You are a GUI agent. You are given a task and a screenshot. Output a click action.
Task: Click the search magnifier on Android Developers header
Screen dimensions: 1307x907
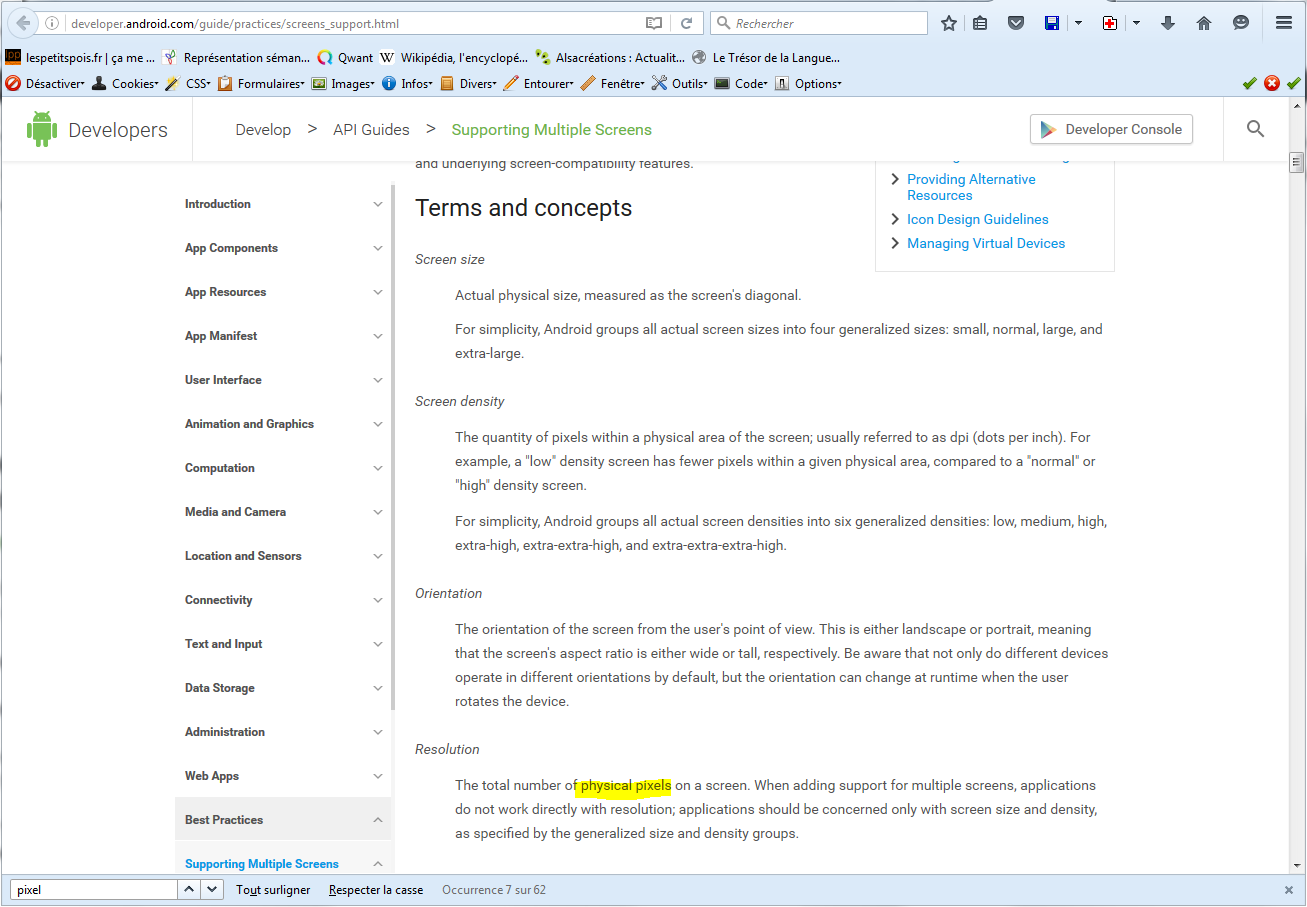point(1255,129)
